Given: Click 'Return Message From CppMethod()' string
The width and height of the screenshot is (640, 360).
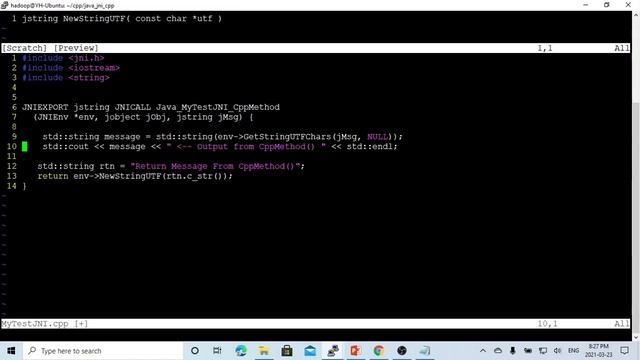Looking at the screenshot, I should click(215, 166).
